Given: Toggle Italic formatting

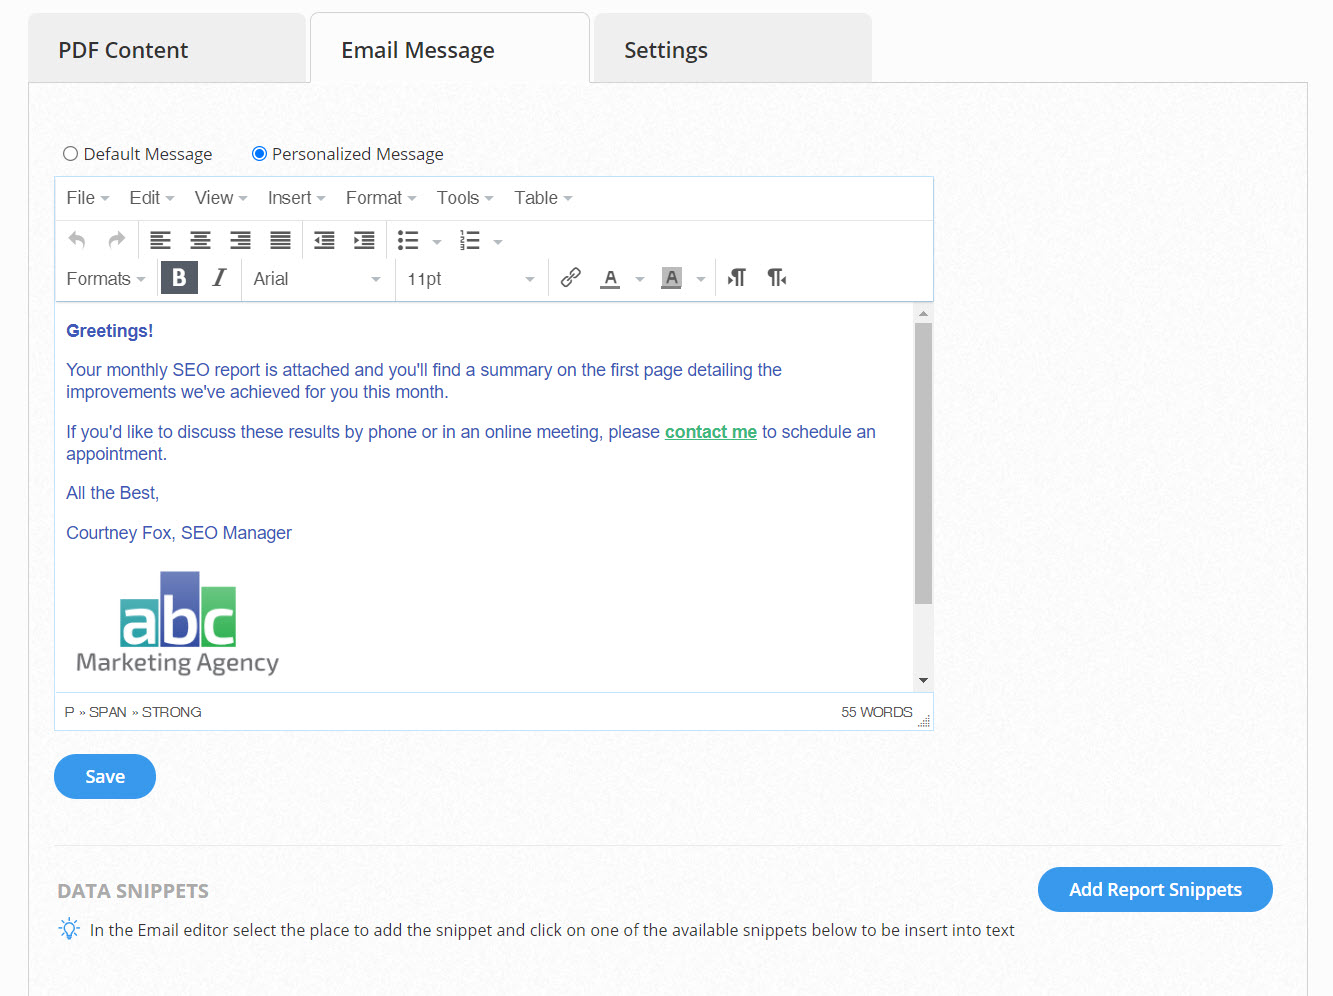Looking at the screenshot, I should pyautogui.click(x=219, y=278).
